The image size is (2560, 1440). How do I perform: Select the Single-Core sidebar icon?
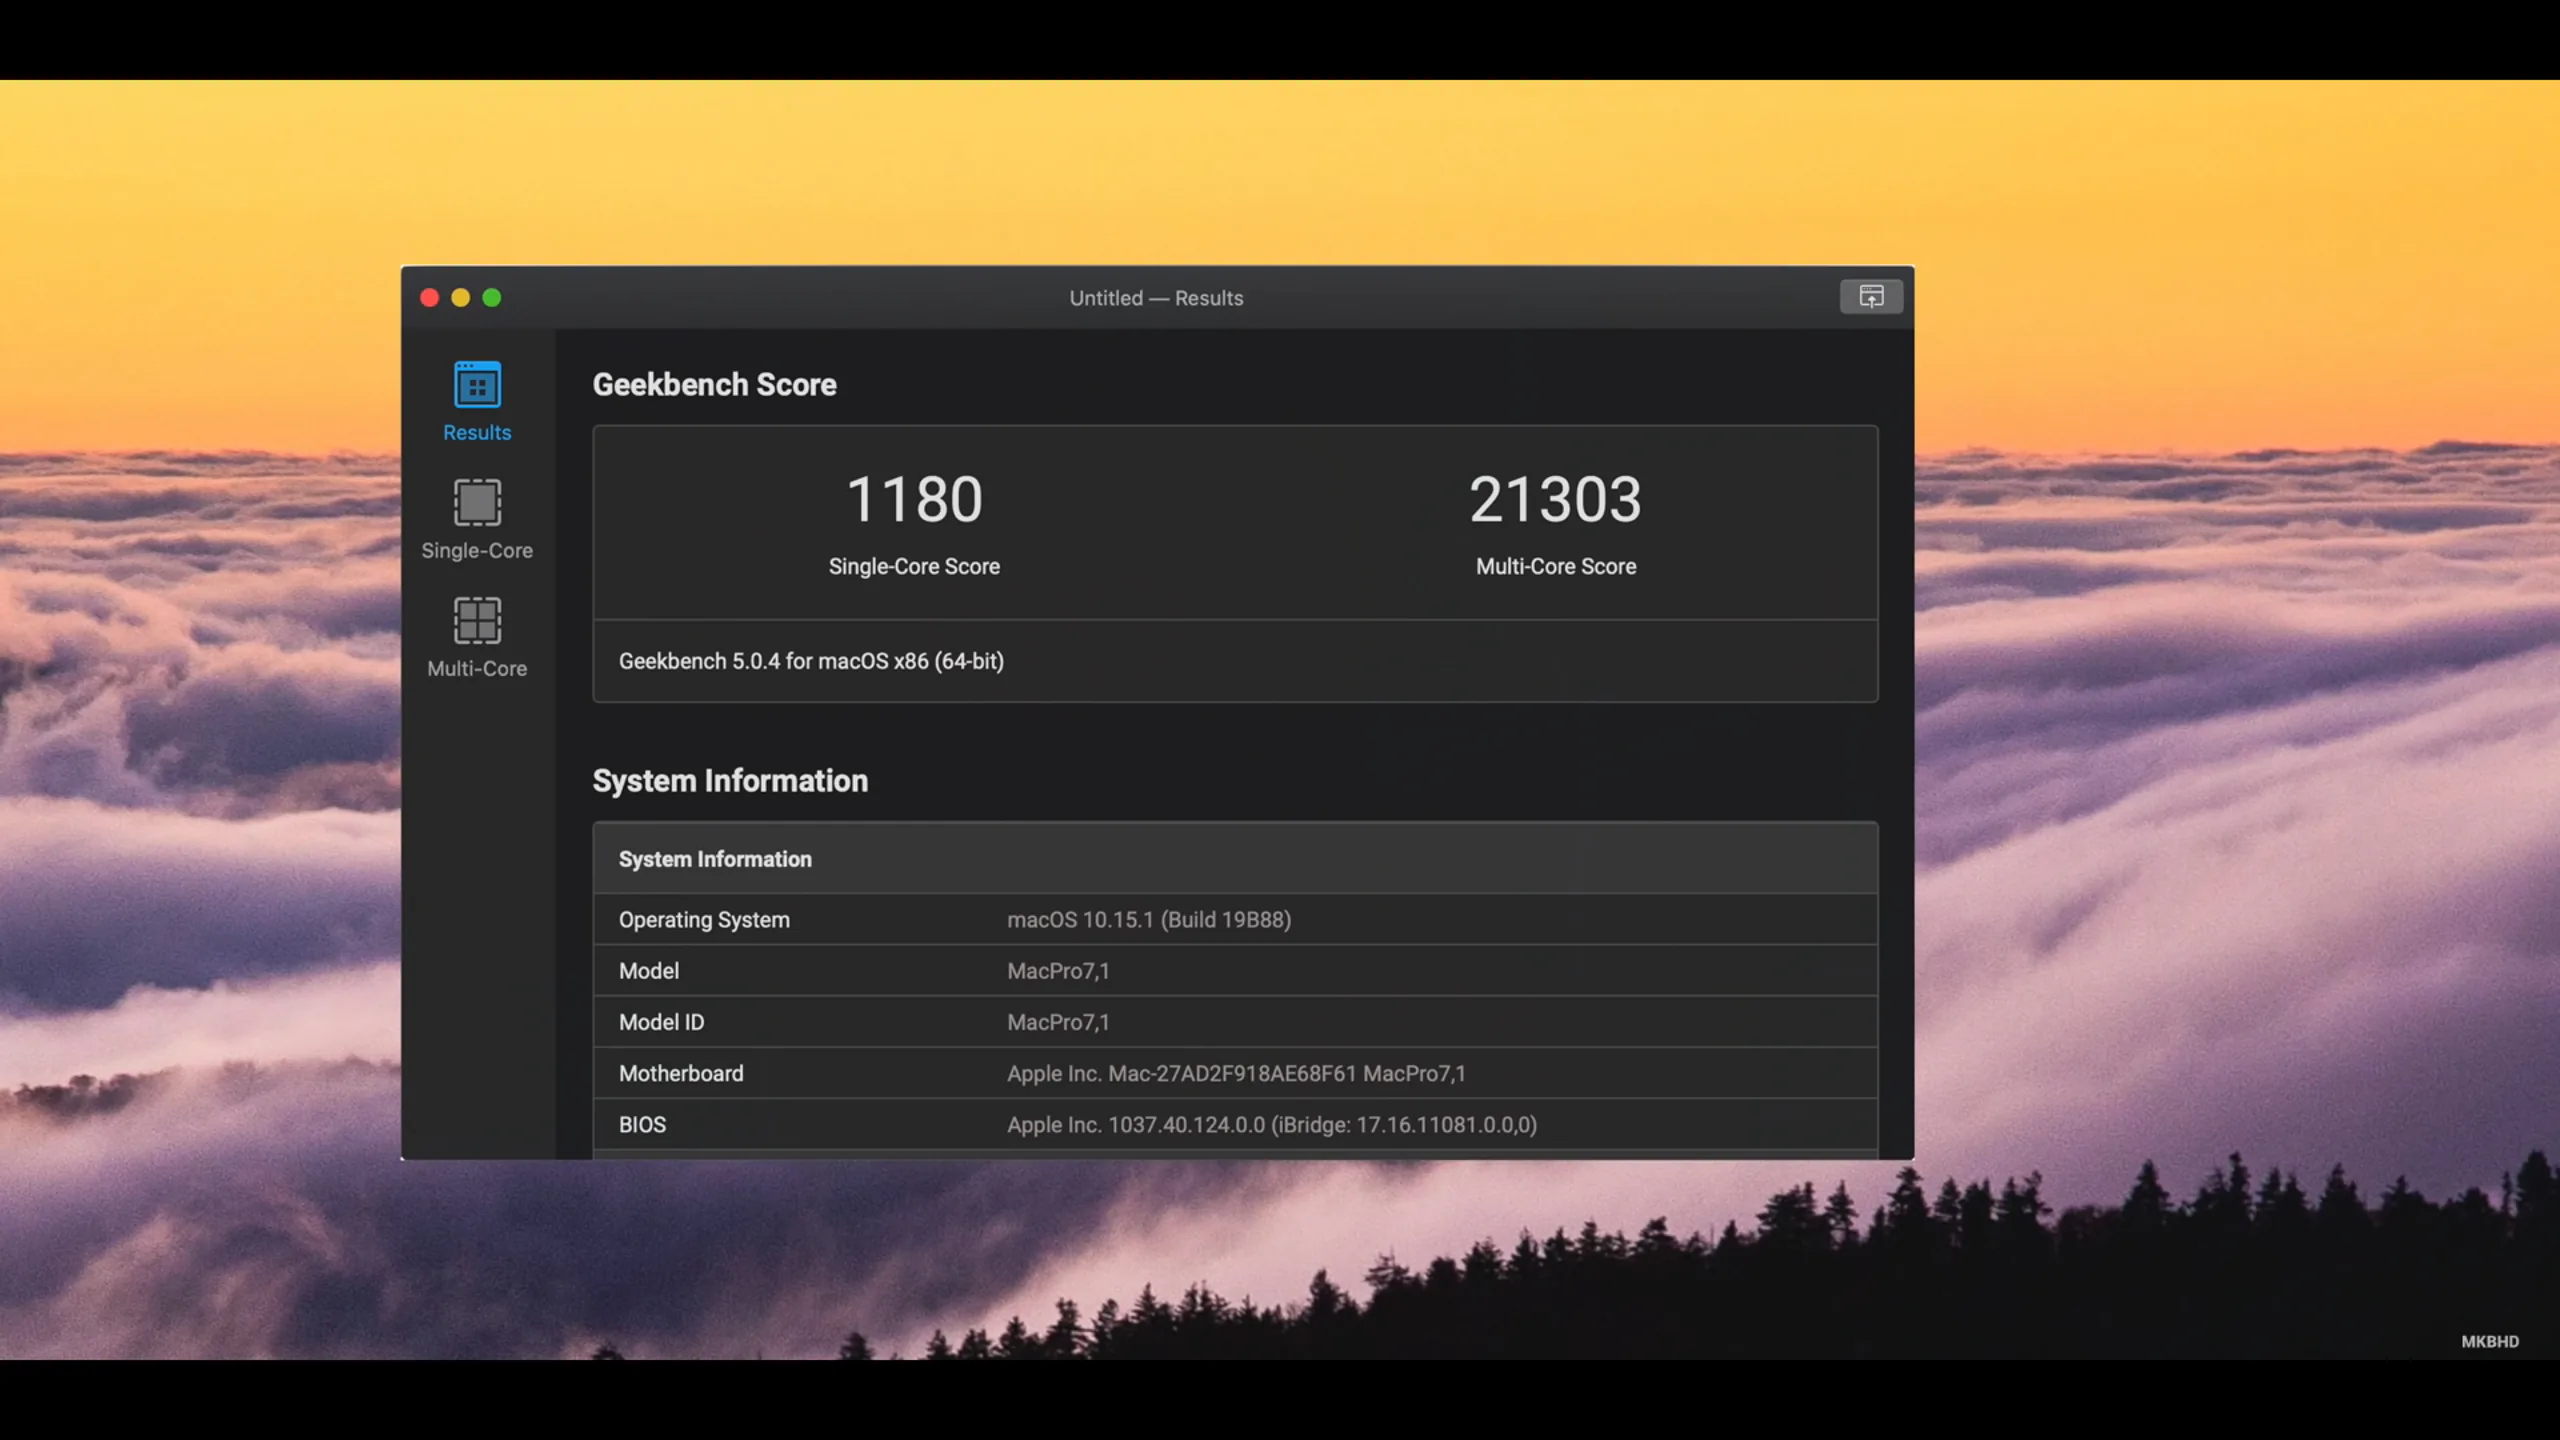tap(477, 502)
